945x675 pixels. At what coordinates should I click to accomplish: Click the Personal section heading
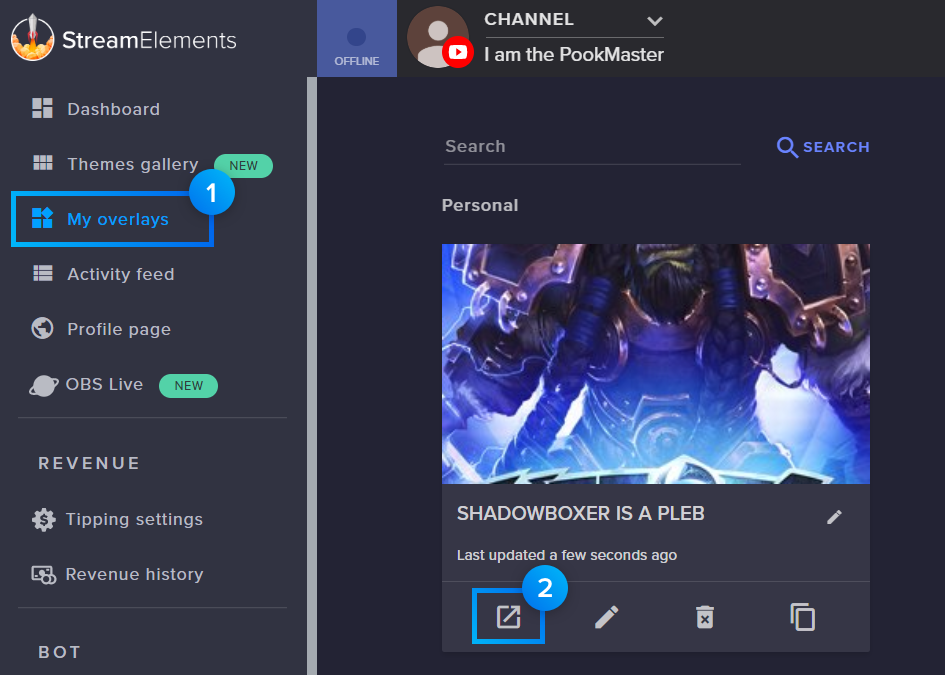tap(480, 206)
